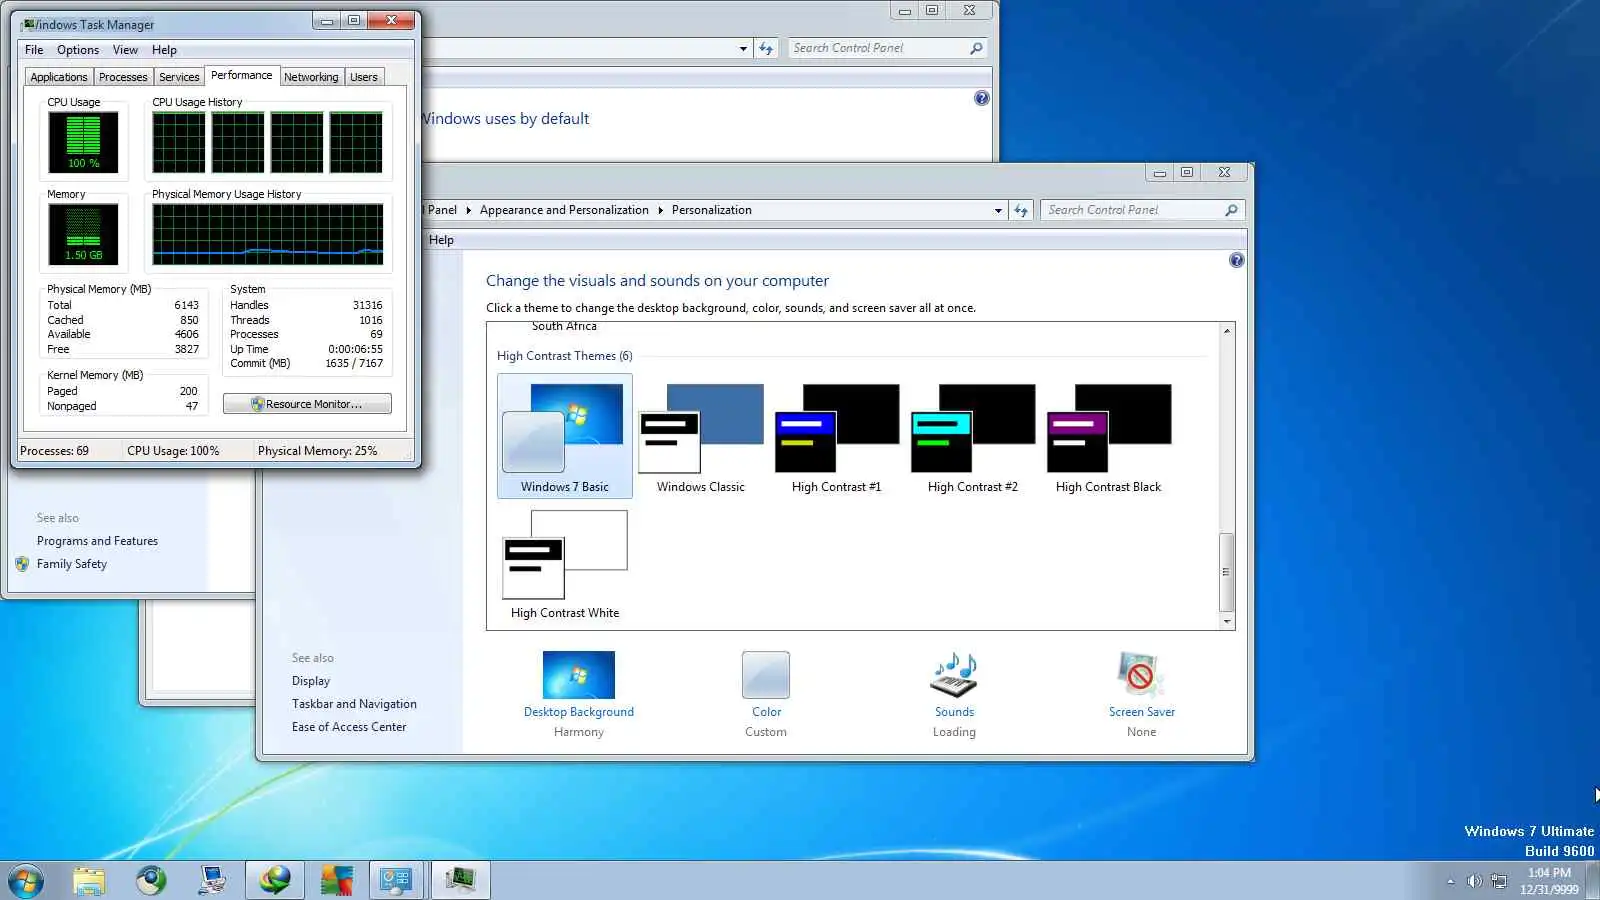Switch to Control Panel taskbar button
This screenshot has height=900, width=1600.
click(398, 881)
